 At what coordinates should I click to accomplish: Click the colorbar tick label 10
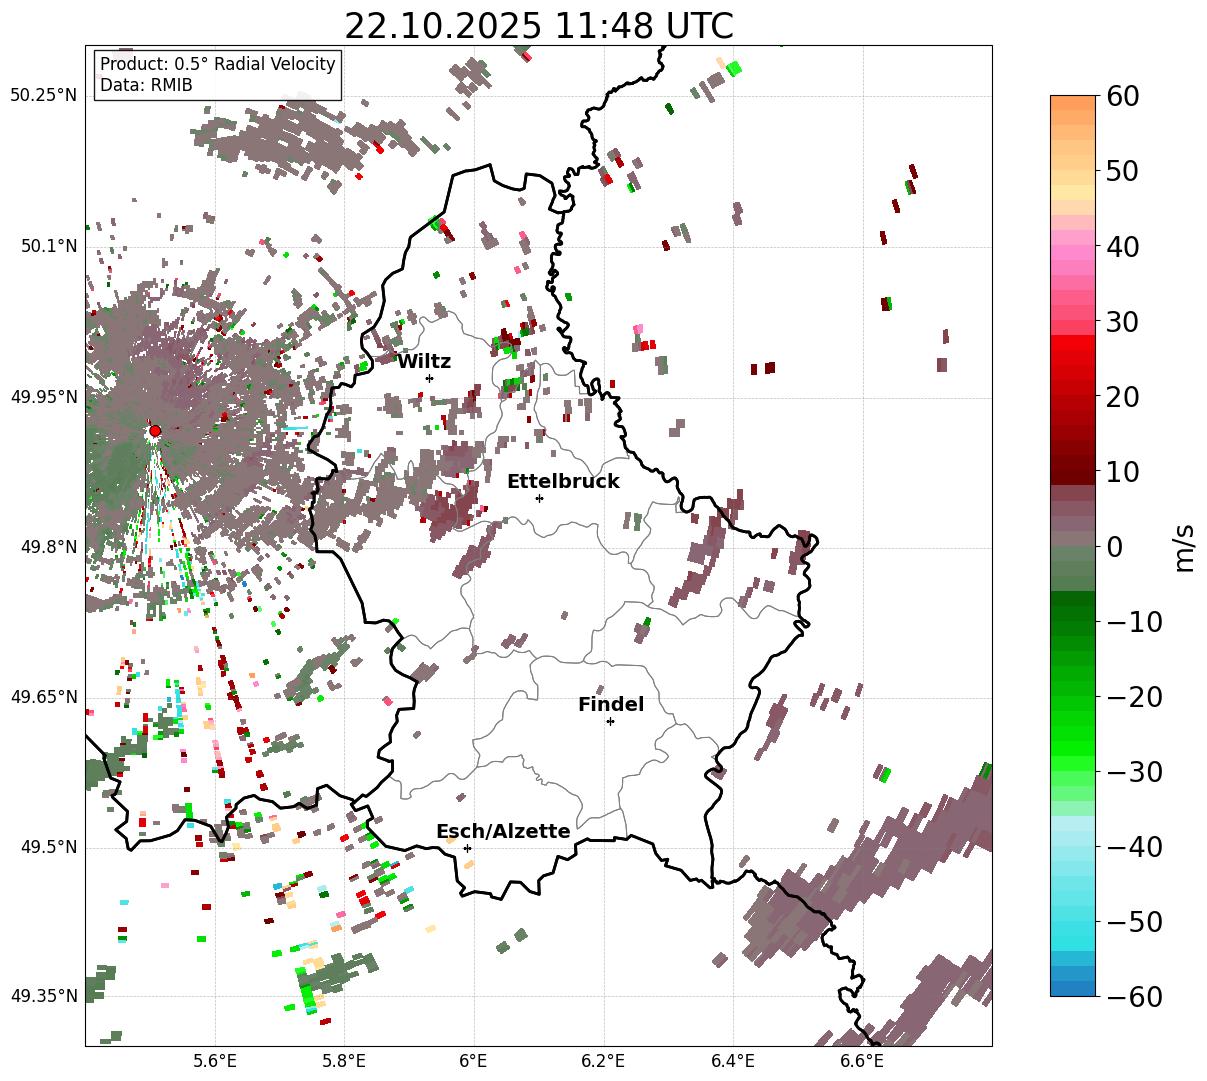[x=1121, y=472]
